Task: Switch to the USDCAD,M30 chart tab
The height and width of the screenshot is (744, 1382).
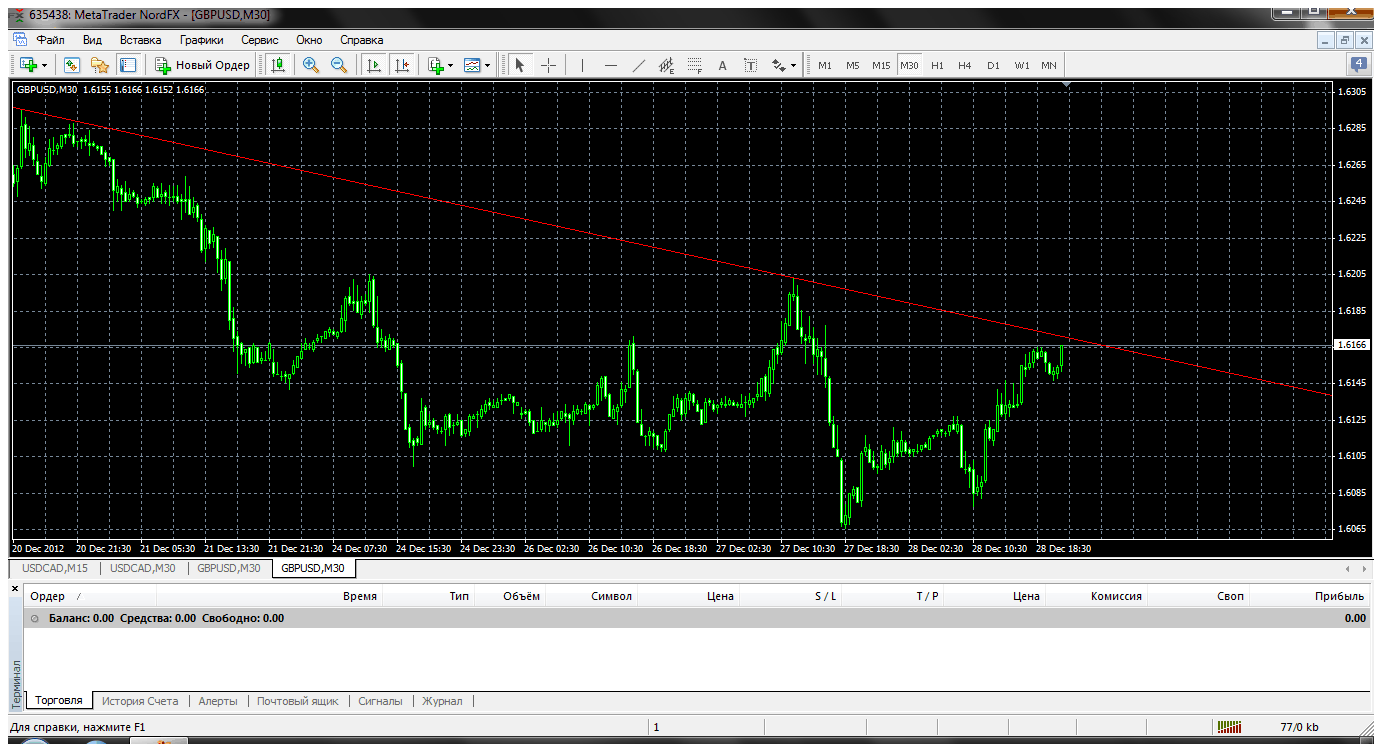Action: 143,568
